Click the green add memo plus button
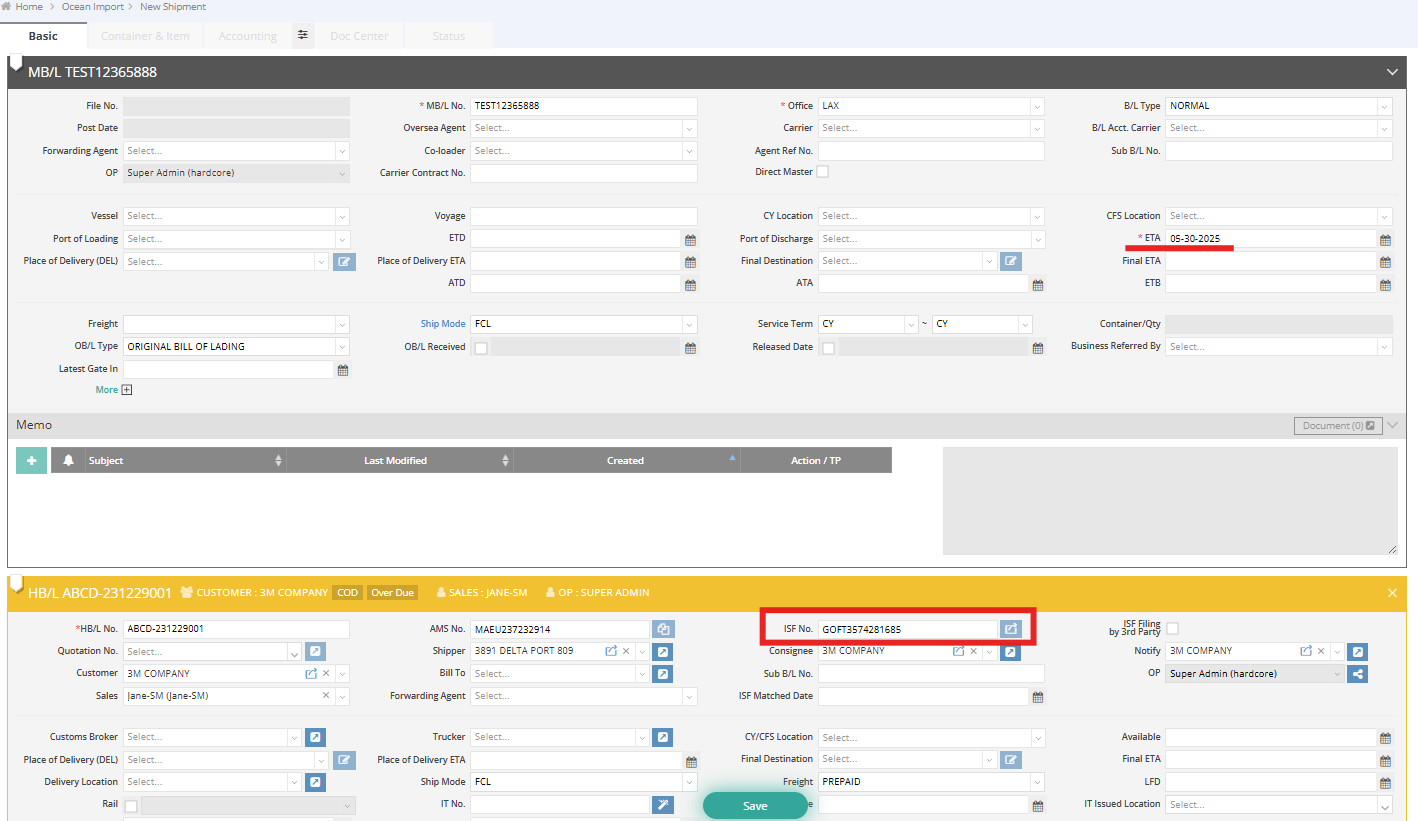1418x821 pixels. click(31, 460)
